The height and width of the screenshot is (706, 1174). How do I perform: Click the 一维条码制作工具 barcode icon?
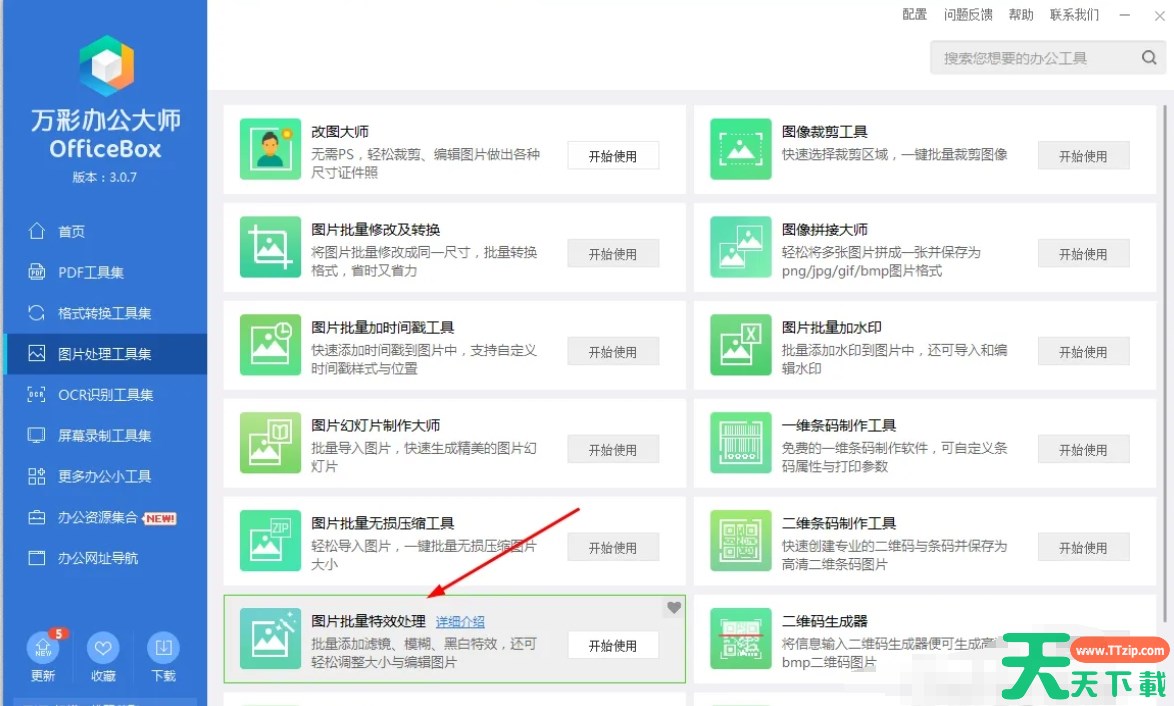tap(740, 443)
